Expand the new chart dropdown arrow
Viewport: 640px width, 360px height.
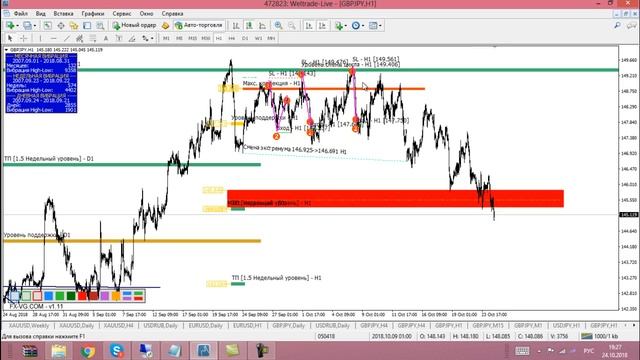click(17, 26)
